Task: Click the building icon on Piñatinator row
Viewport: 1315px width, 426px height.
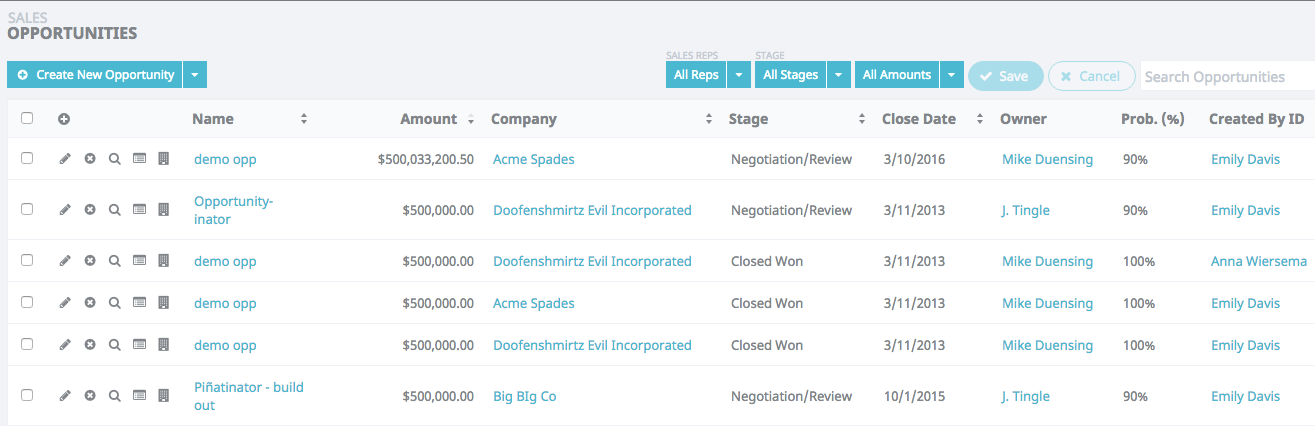Action: (x=164, y=395)
